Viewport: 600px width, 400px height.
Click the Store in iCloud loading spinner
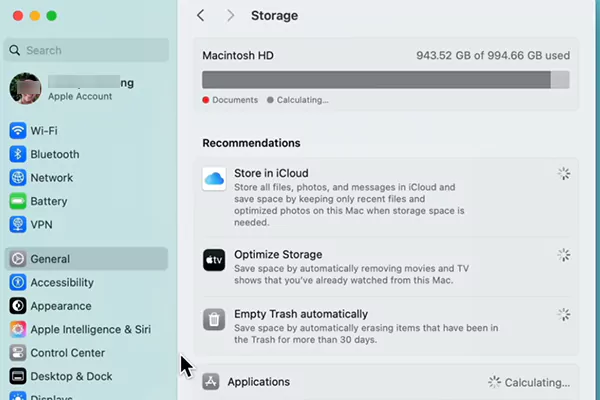click(x=564, y=174)
